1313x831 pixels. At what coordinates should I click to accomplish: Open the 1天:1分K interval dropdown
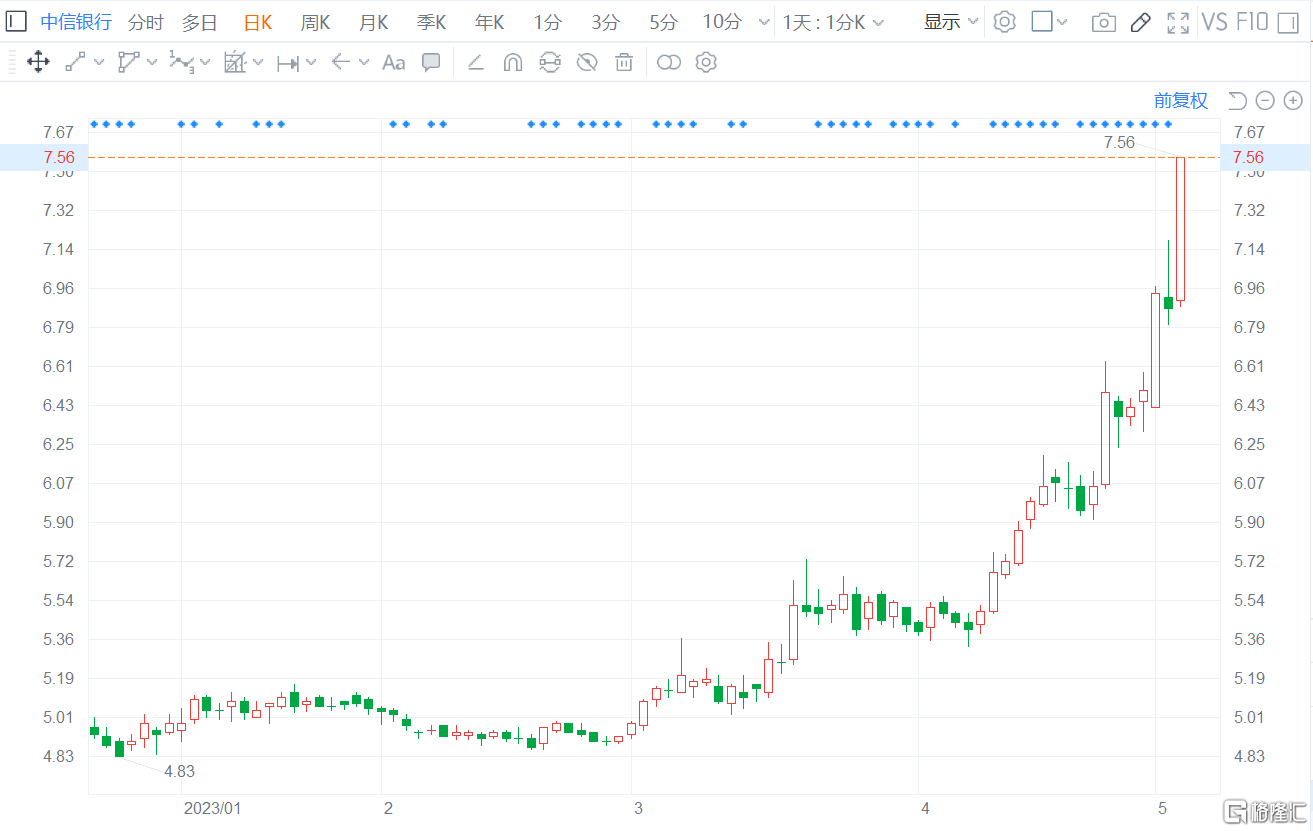coord(832,22)
